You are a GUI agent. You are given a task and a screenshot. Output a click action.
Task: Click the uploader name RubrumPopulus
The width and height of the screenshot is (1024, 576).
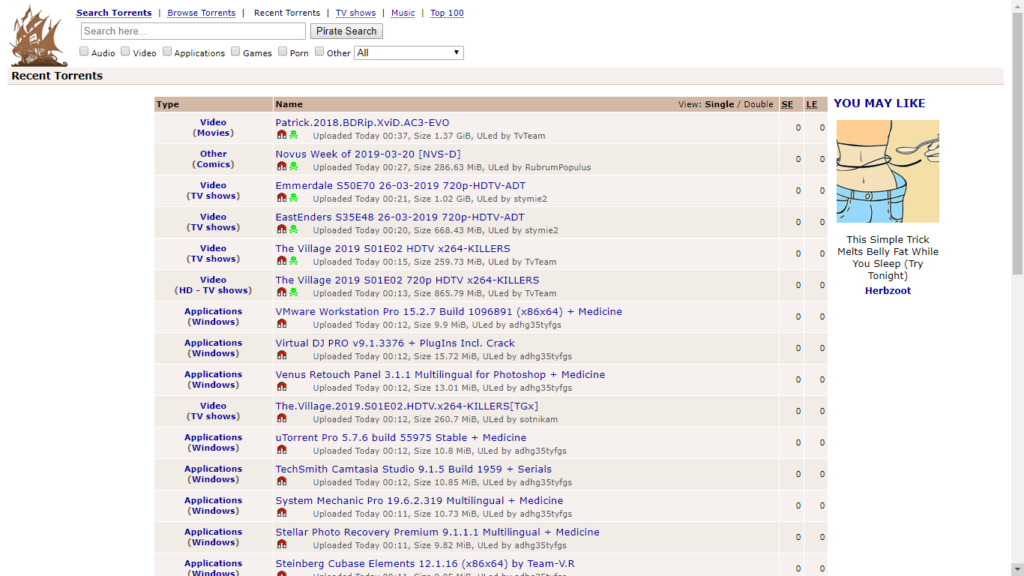(558, 167)
